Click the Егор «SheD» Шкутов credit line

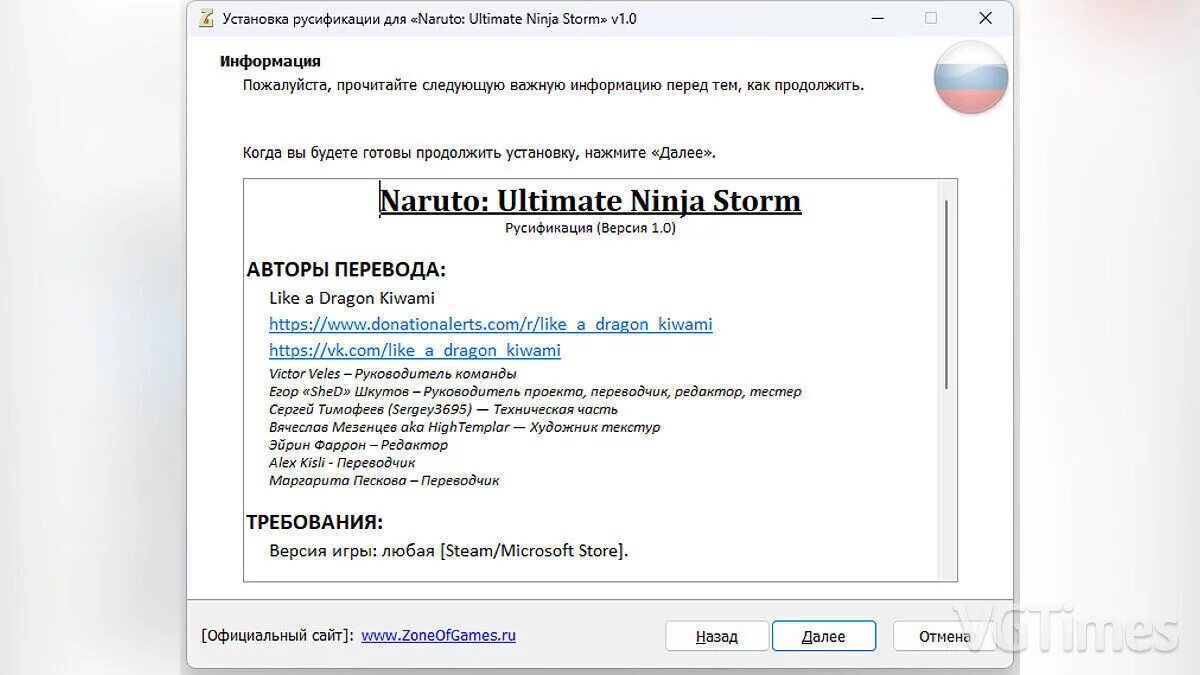click(535, 391)
